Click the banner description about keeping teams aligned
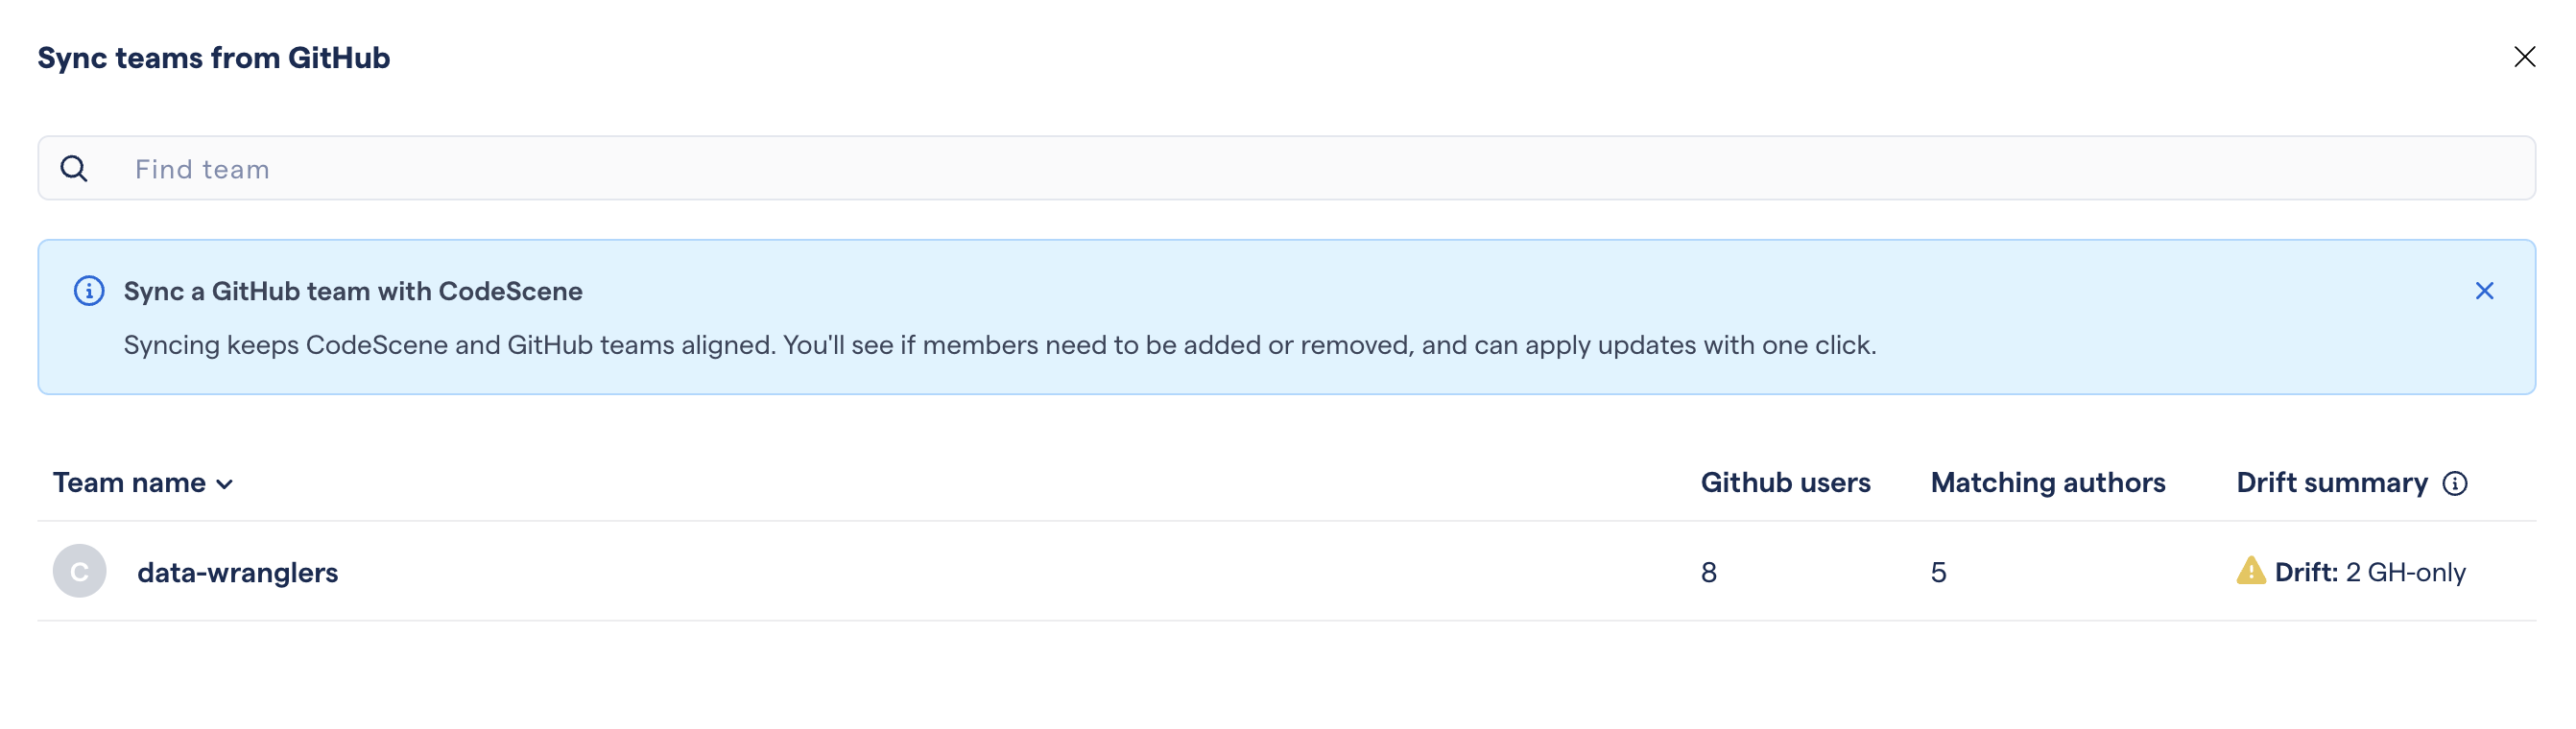 (x=999, y=345)
